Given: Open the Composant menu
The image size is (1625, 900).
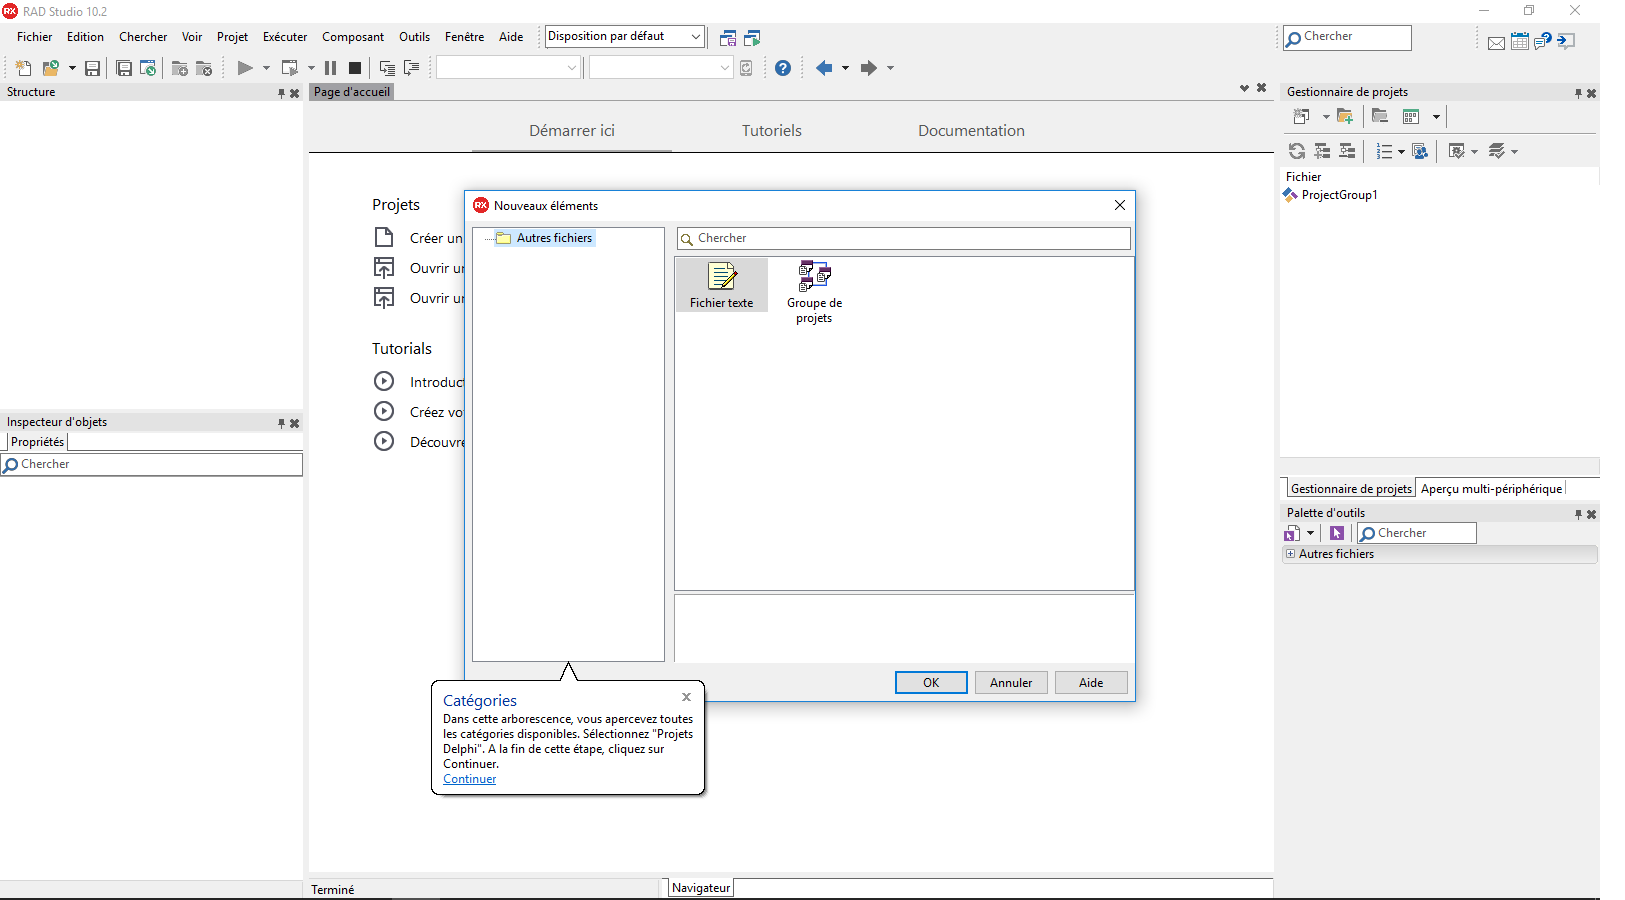Looking at the screenshot, I should point(352,37).
